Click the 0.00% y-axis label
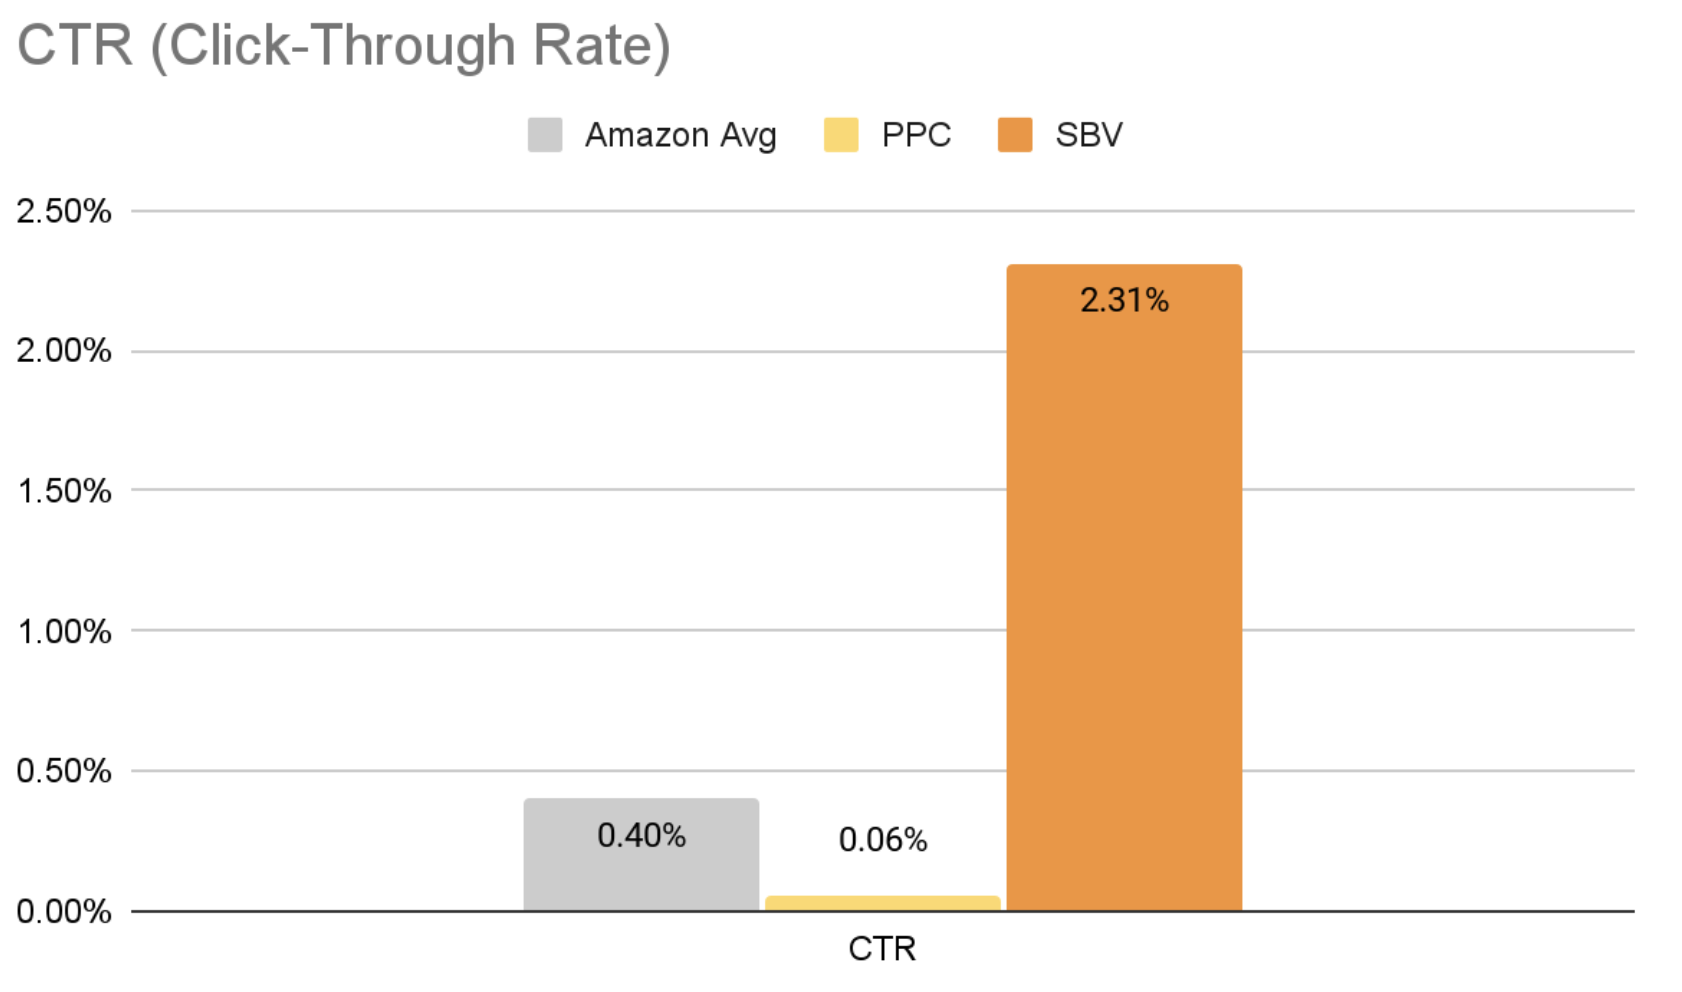Image resolution: width=1682 pixels, height=992 pixels. coord(64,911)
